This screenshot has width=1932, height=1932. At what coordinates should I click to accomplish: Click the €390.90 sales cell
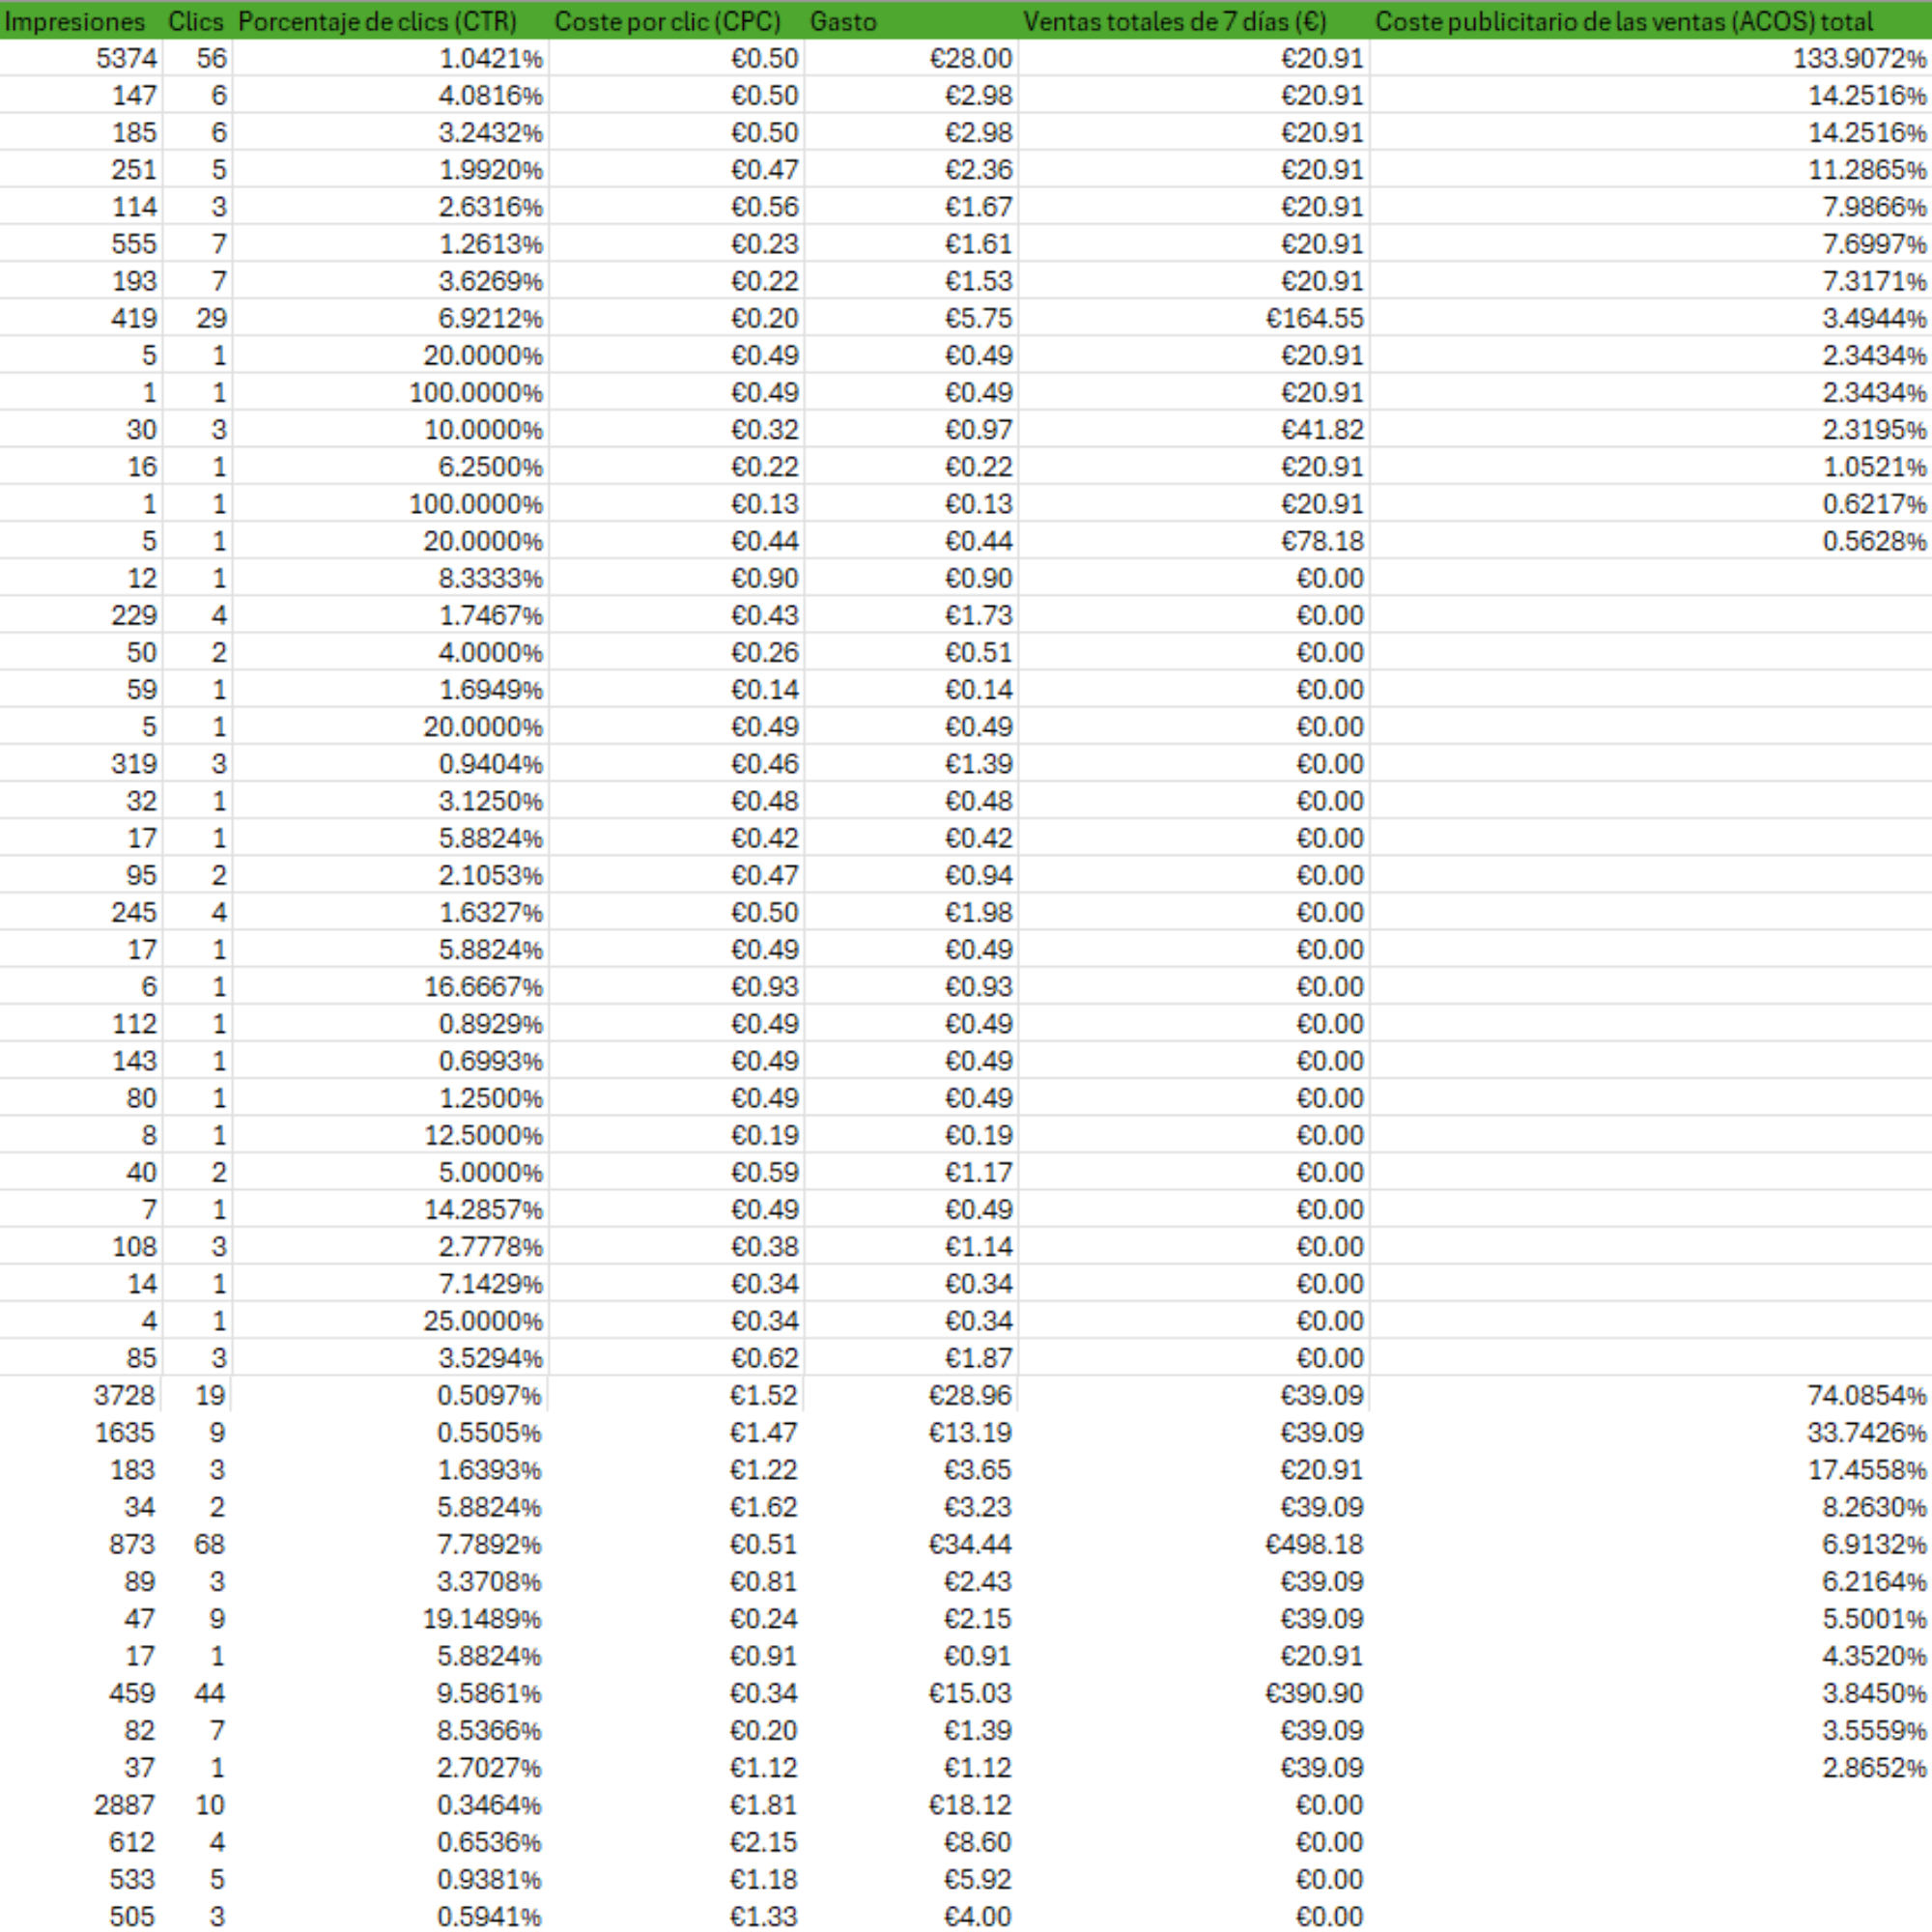tap(1313, 1693)
